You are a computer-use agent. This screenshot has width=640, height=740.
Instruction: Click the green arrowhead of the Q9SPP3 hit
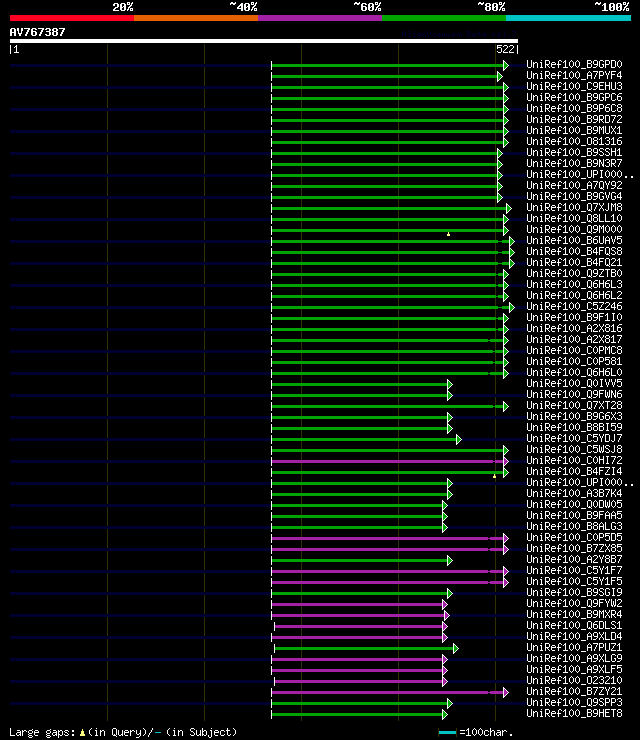click(x=450, y=703)
